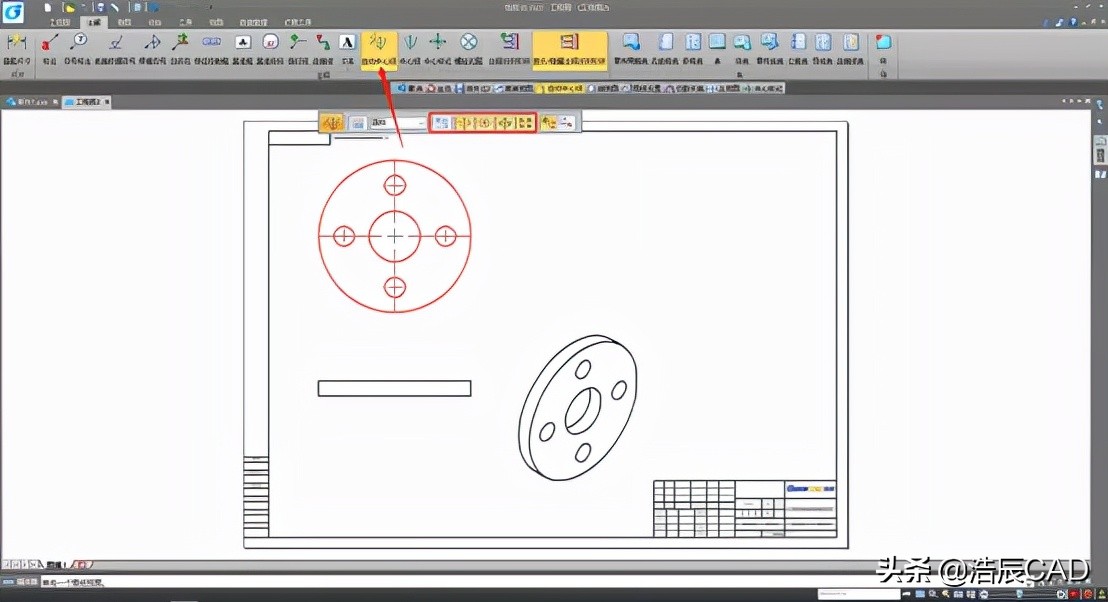1108x602 pixels.
Task: Click the first item on the secondary toolbar strip
Action: (x=410, y=88)
